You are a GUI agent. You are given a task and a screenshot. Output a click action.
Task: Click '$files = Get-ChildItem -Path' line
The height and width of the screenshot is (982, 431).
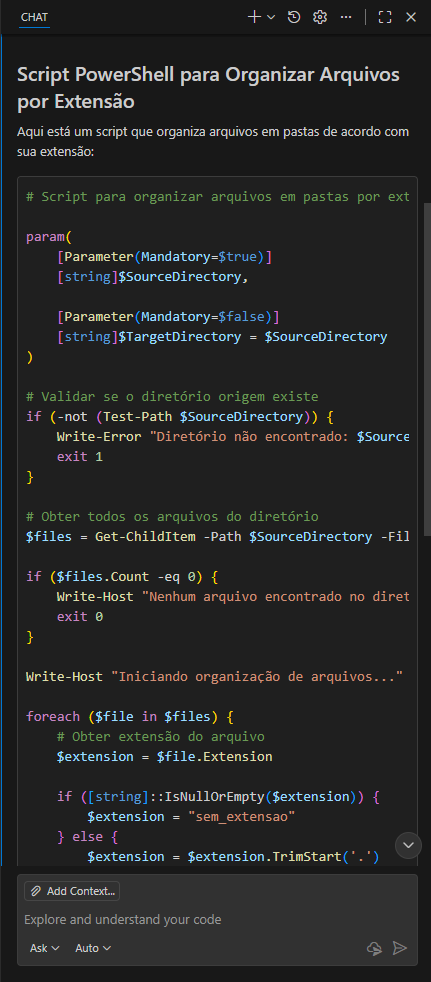click(x=217, y=537)
